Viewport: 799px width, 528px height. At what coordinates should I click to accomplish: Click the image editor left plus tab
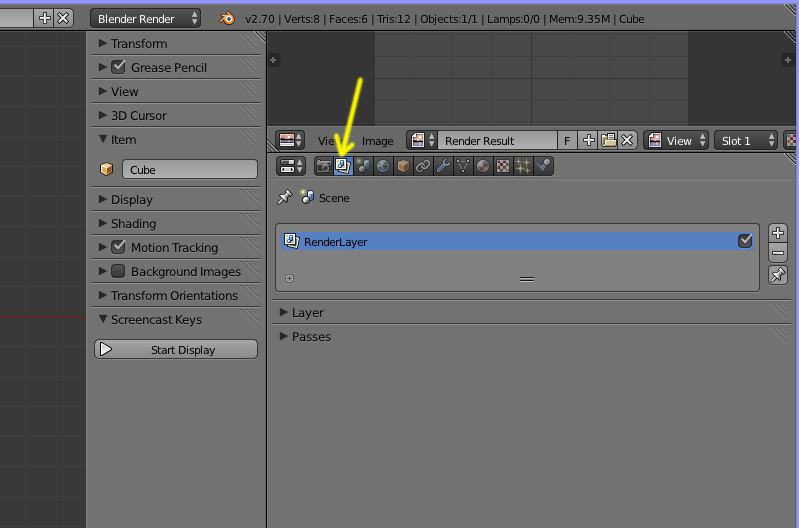click(x=273, y=60)
